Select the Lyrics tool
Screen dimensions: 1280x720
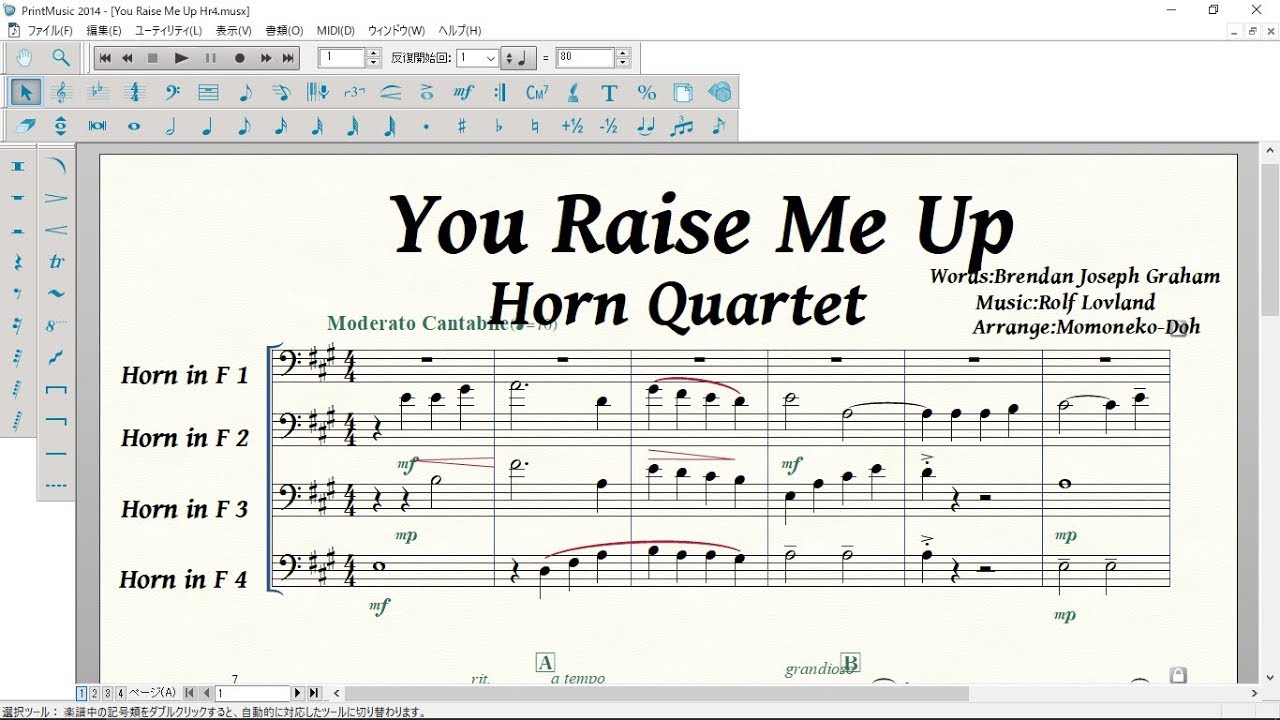pyautogui.click(x=573, y=93)
